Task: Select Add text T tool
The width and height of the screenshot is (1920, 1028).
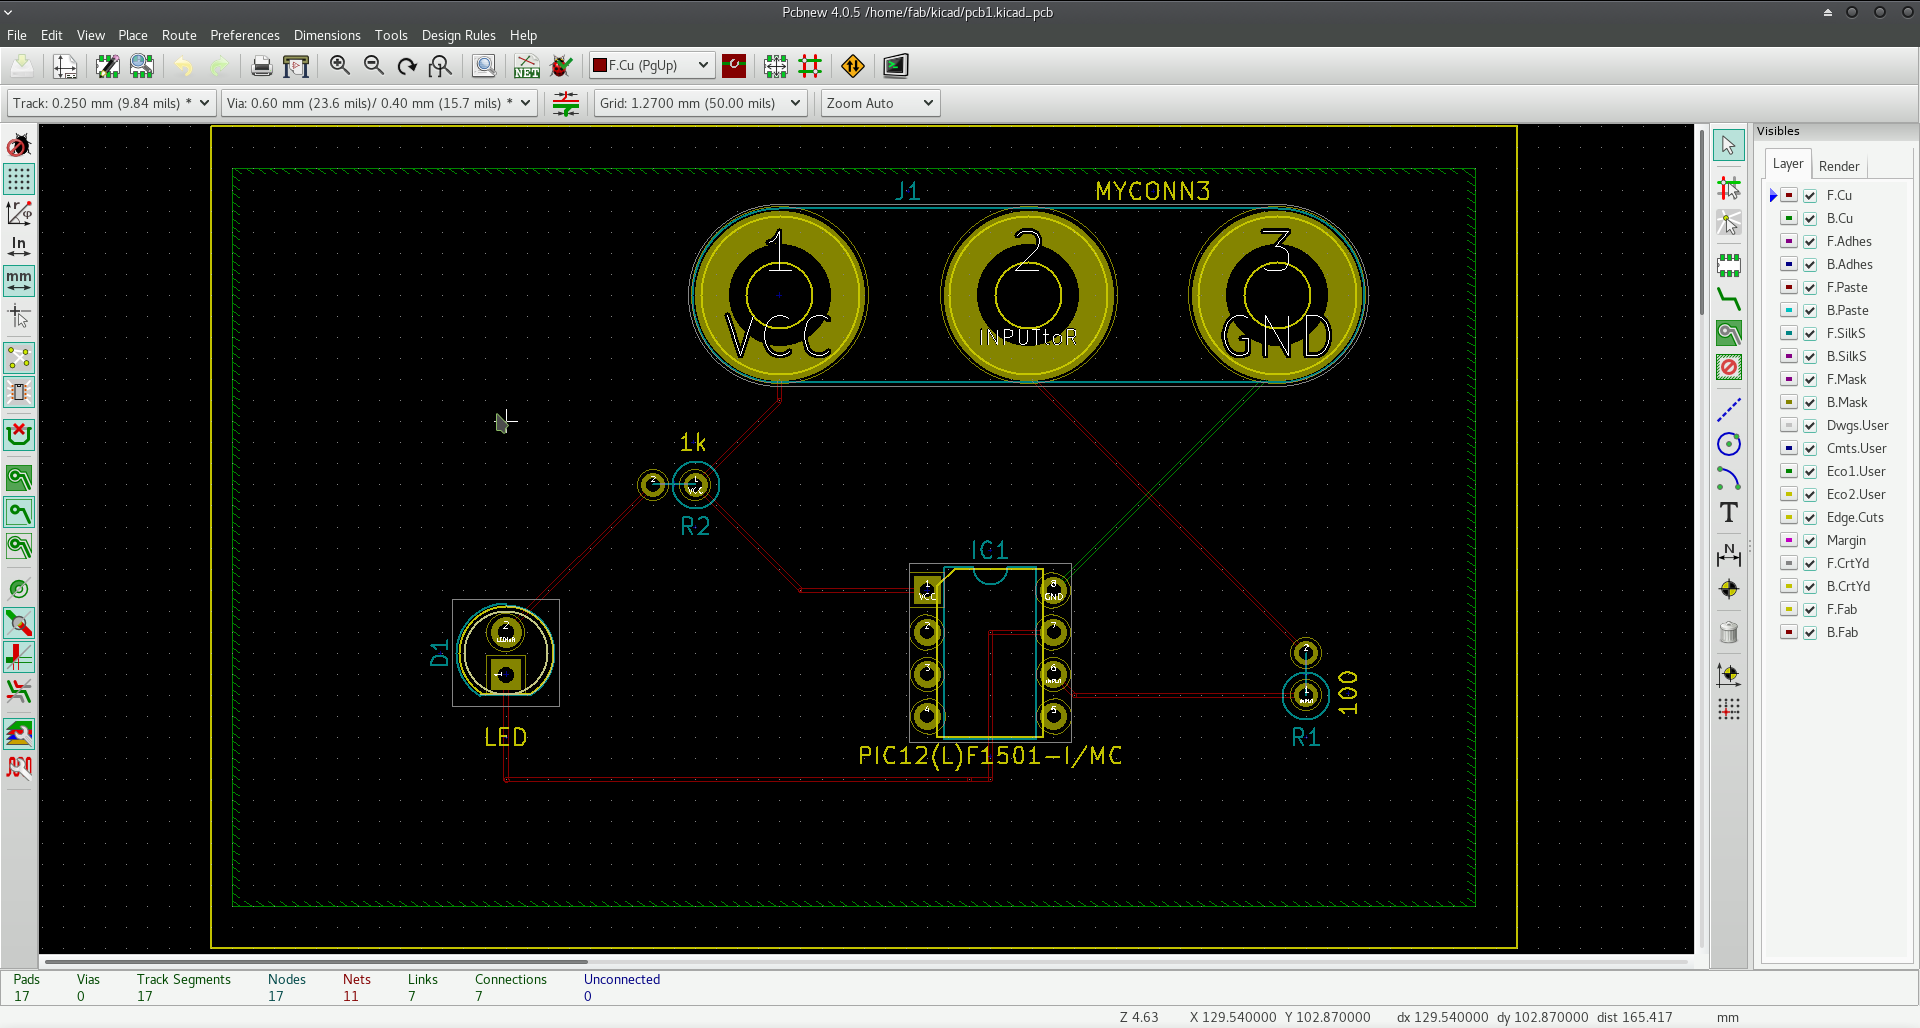Action: (x=1729, y=512)
